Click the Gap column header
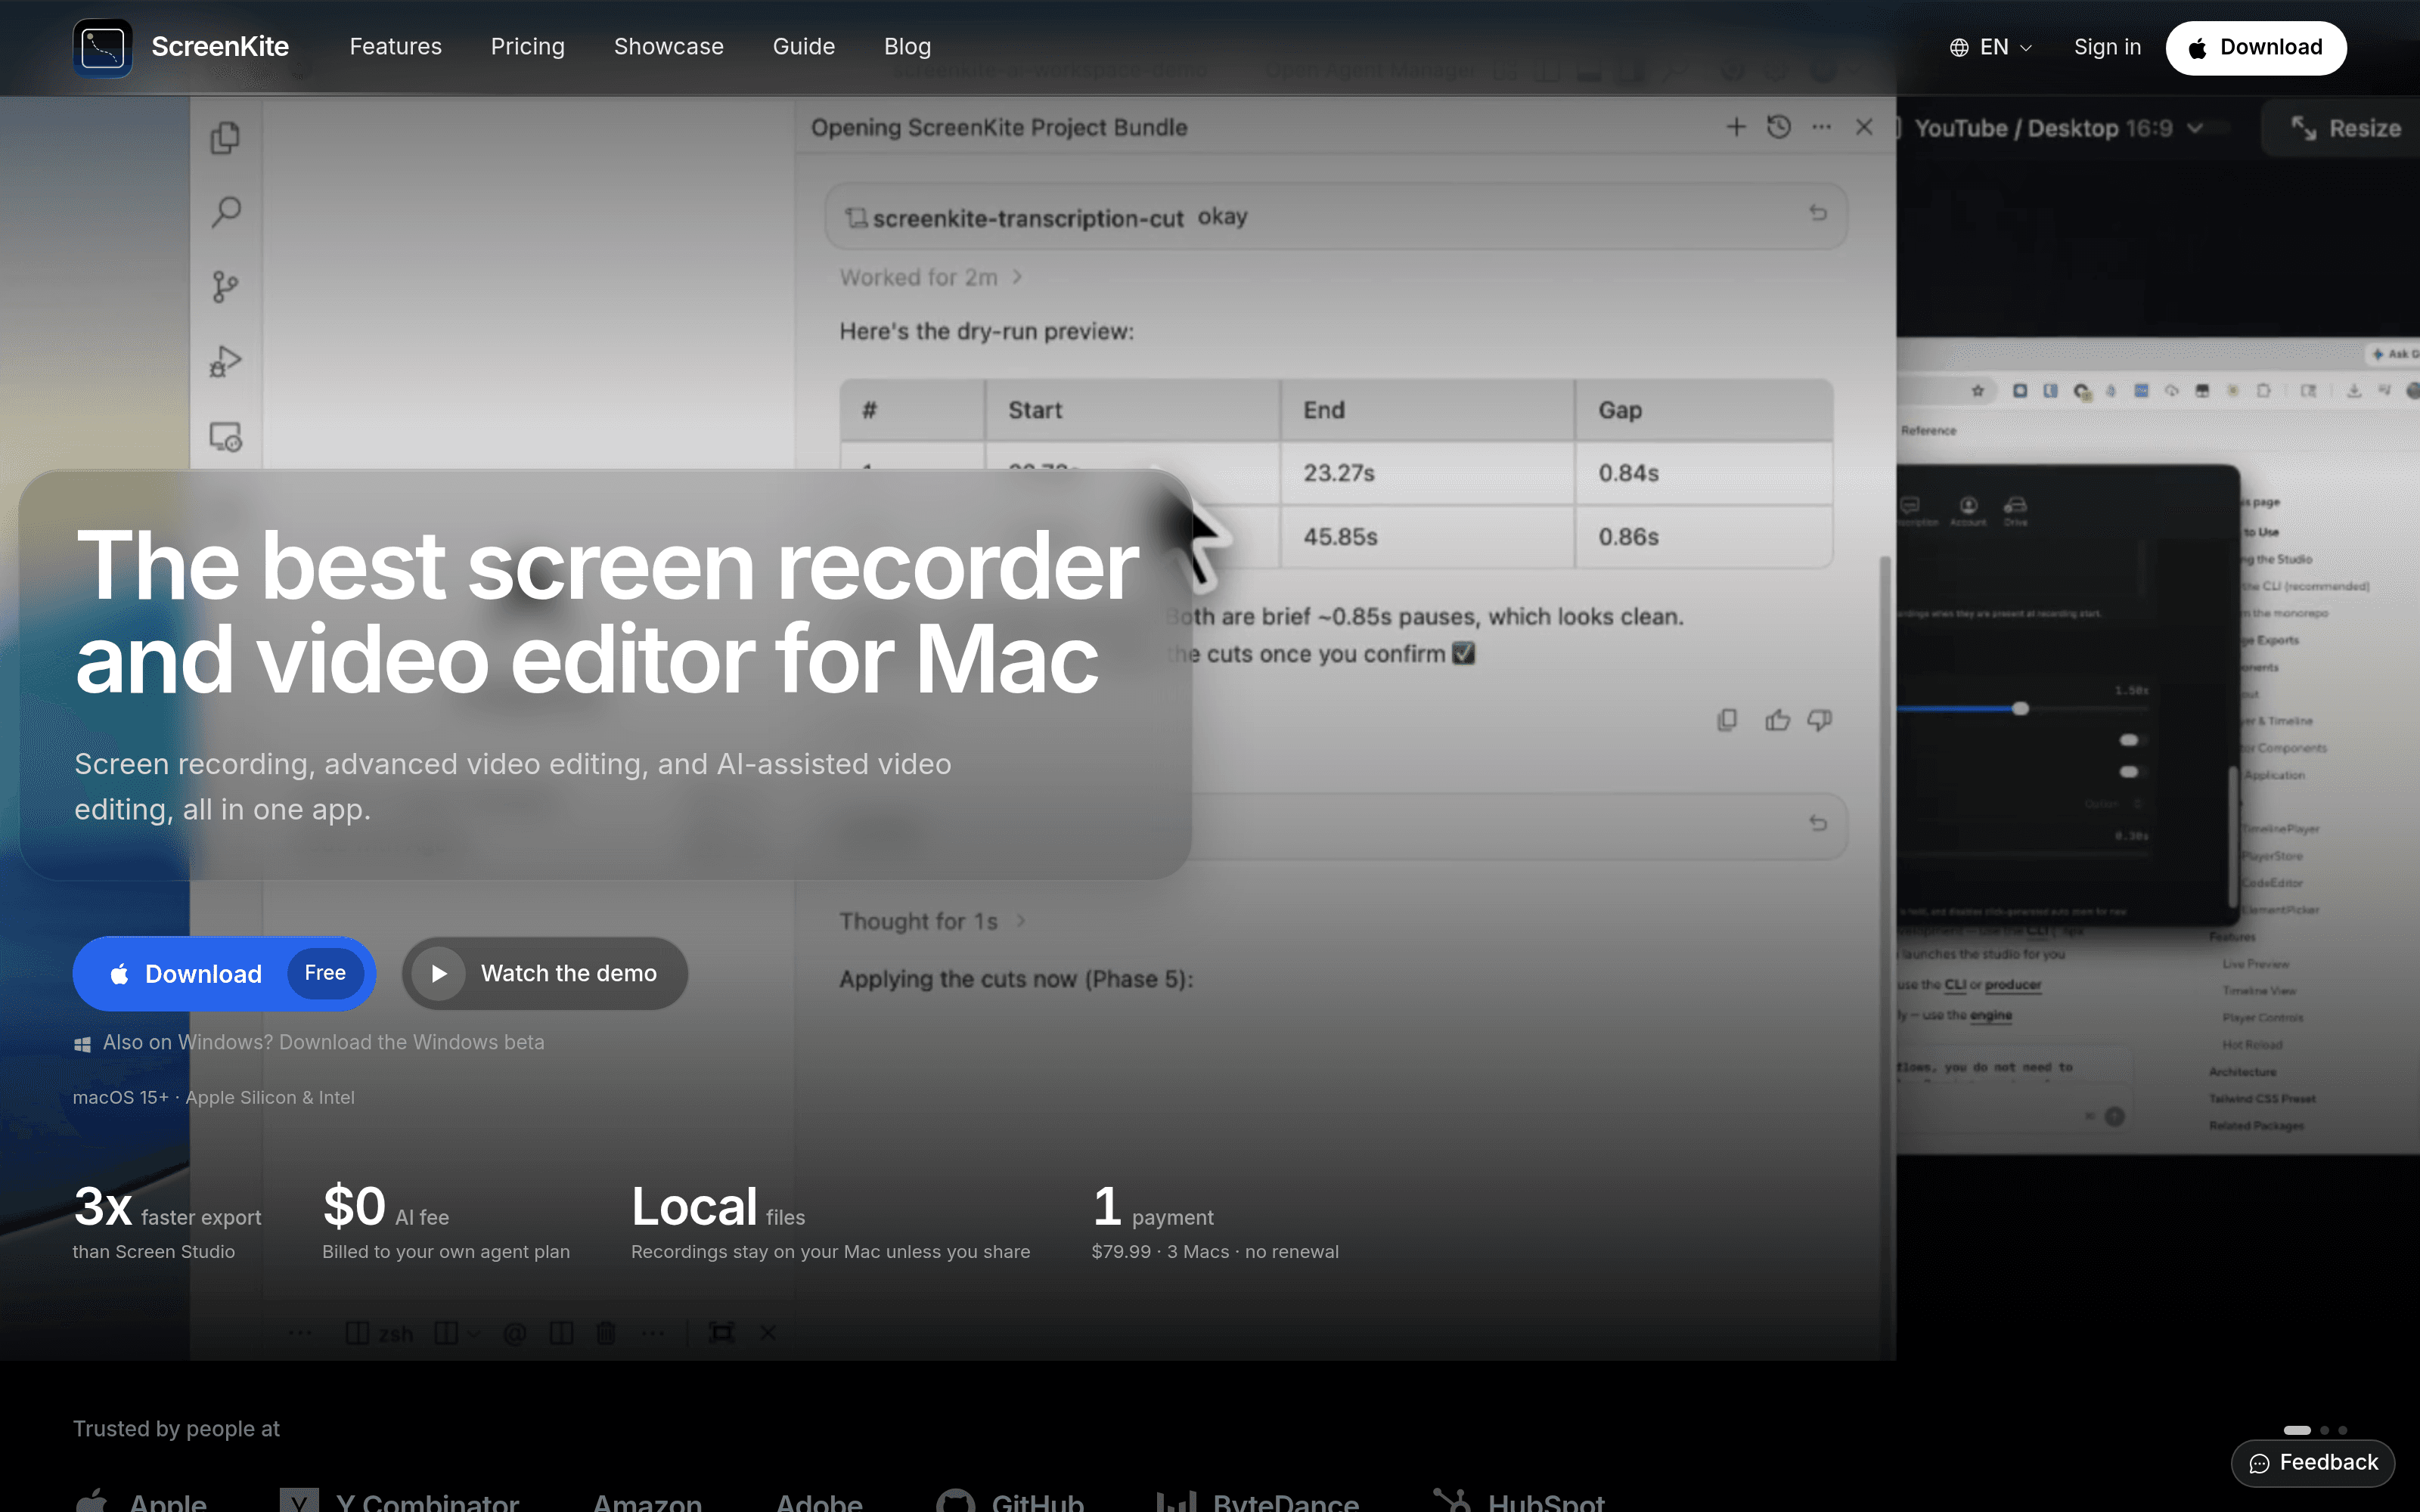The height and width of the screenshot is (1512, 2420). [1703, 410]
